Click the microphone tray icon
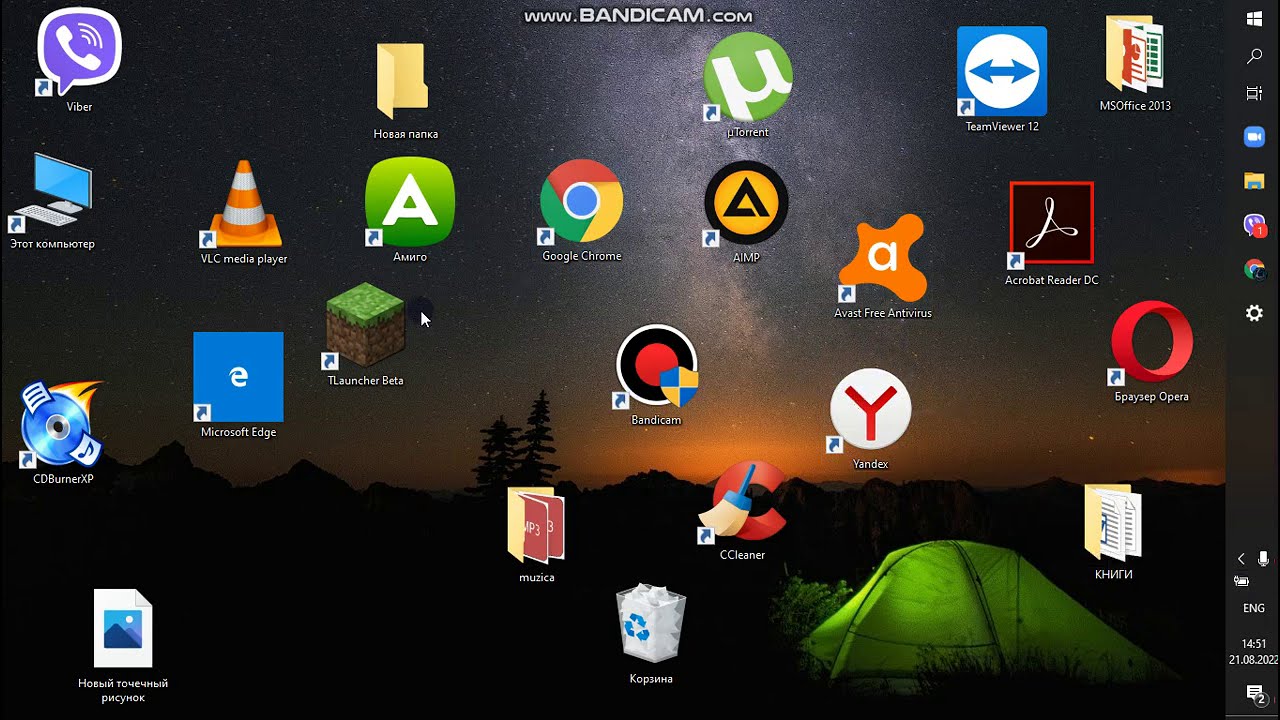The width and height of the screenshot is (1280, 720). [1263, 559]
